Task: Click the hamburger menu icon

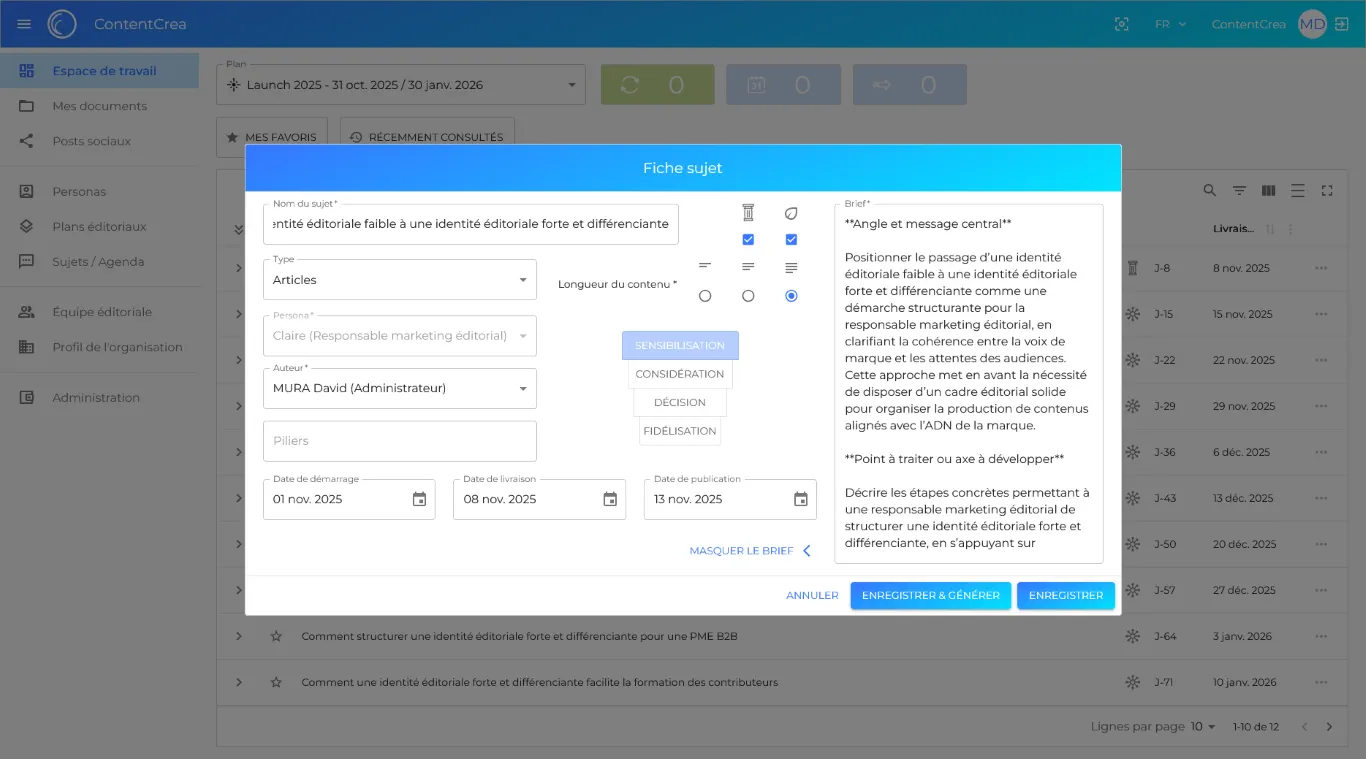Action: pyautogui.click(x=24, y=24)
